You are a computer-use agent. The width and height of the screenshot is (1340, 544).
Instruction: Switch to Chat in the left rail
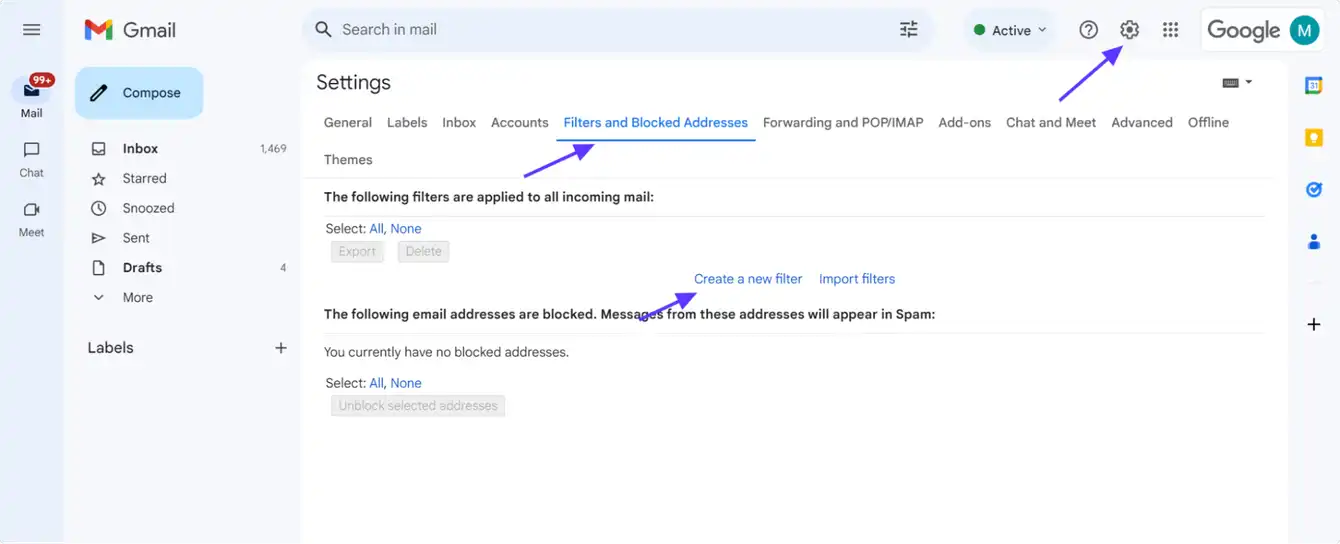tap(31, 159)
